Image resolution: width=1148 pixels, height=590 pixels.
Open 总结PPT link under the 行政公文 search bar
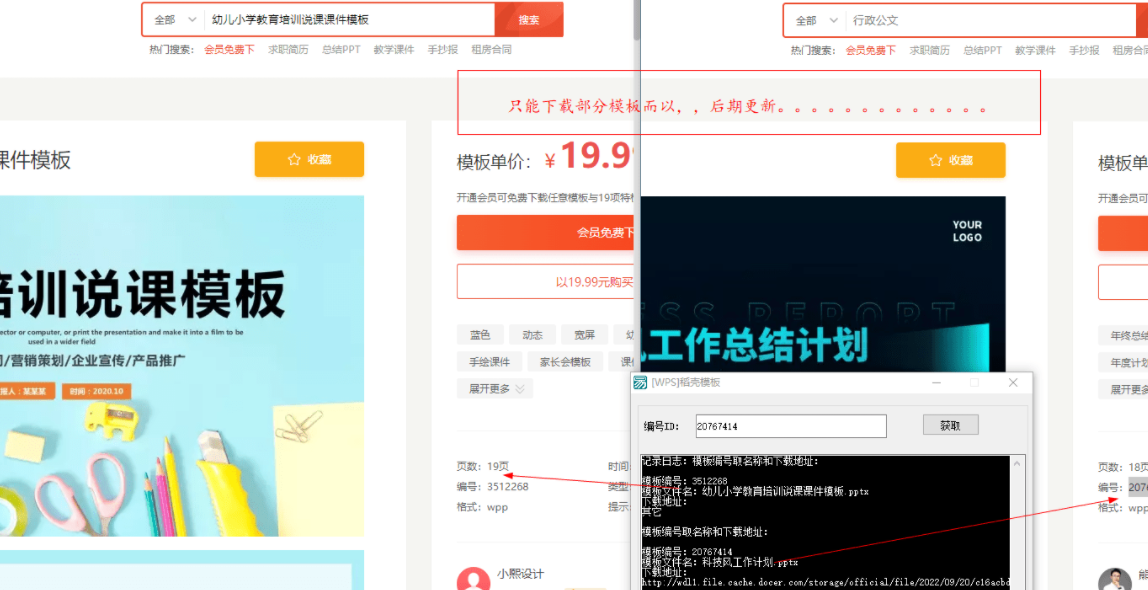click(983, 51)
